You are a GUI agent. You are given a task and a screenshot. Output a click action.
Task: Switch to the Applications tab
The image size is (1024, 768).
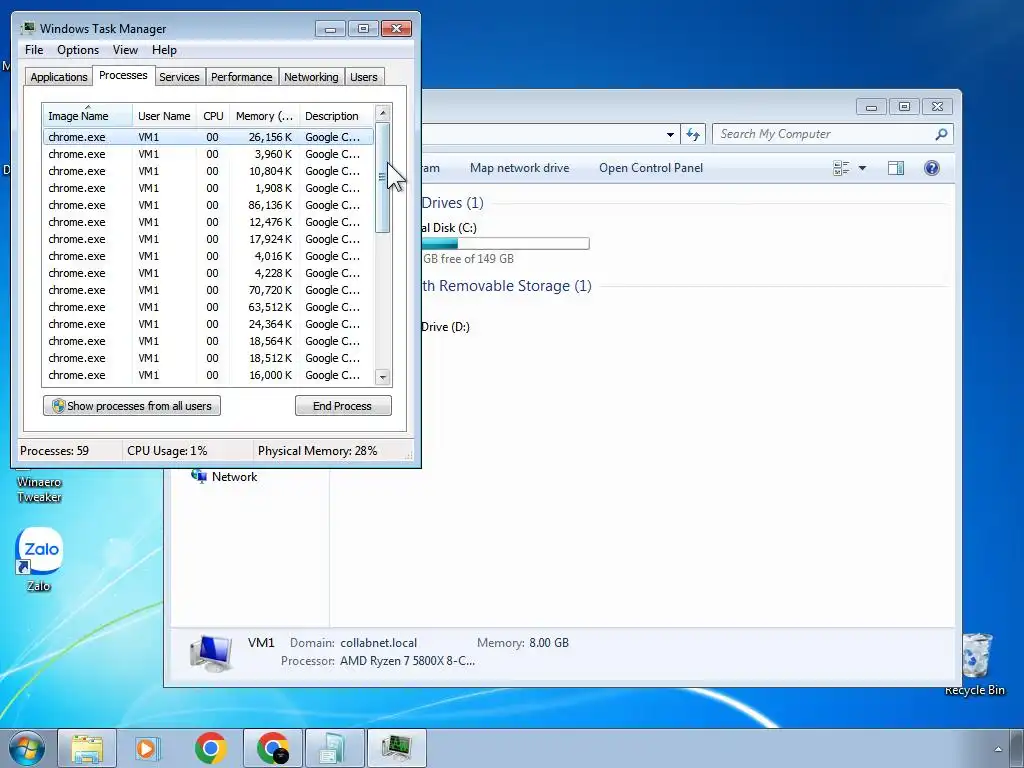point(59,77)
